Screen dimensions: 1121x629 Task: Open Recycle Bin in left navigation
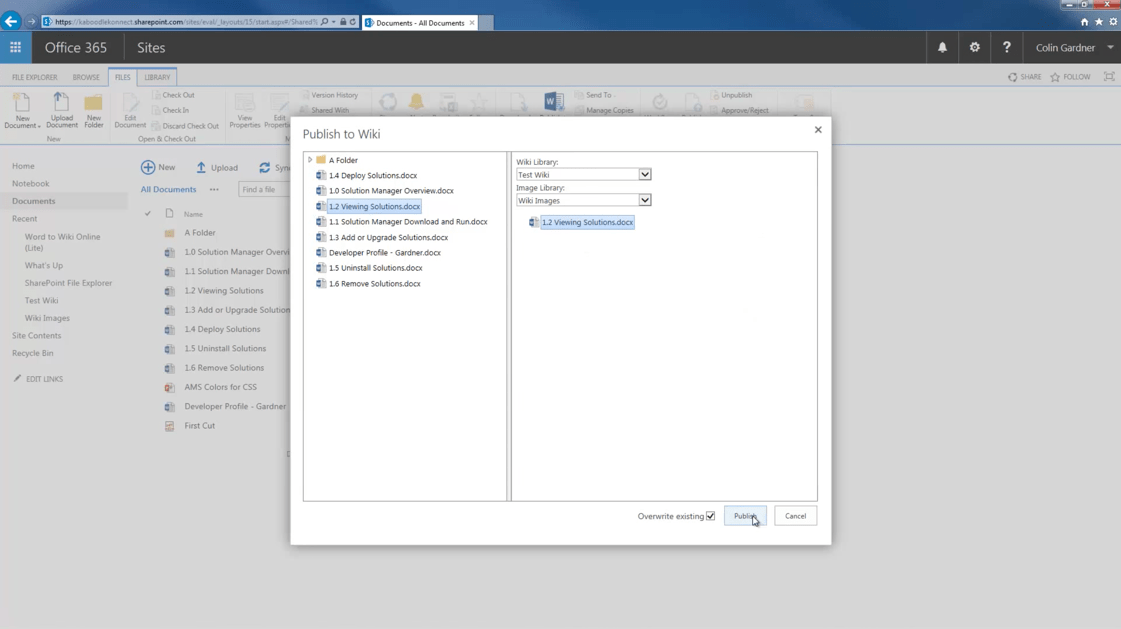(32, 353)
